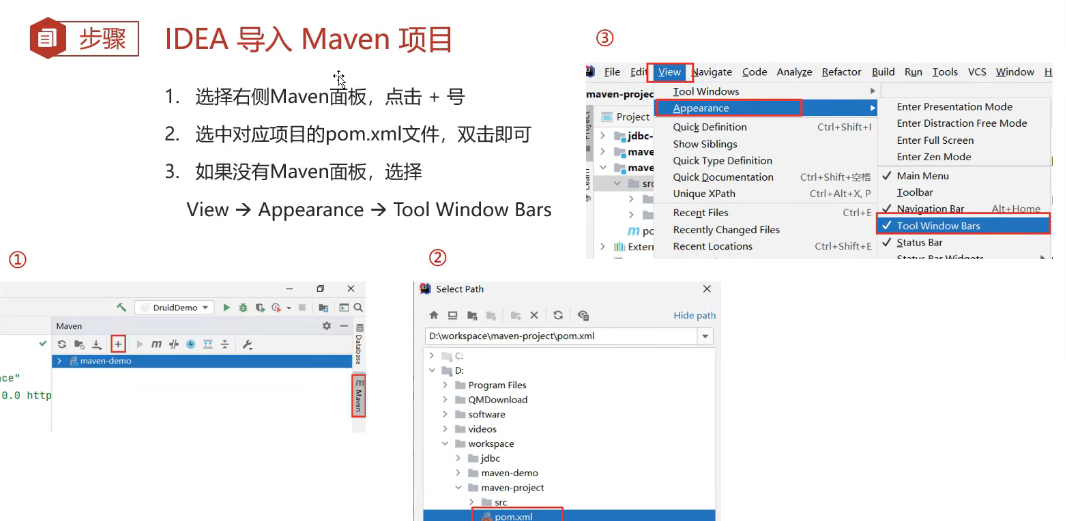1066x521 pixels.
Task: Click the Add Maven Projects plus icon
Action: 118,344
